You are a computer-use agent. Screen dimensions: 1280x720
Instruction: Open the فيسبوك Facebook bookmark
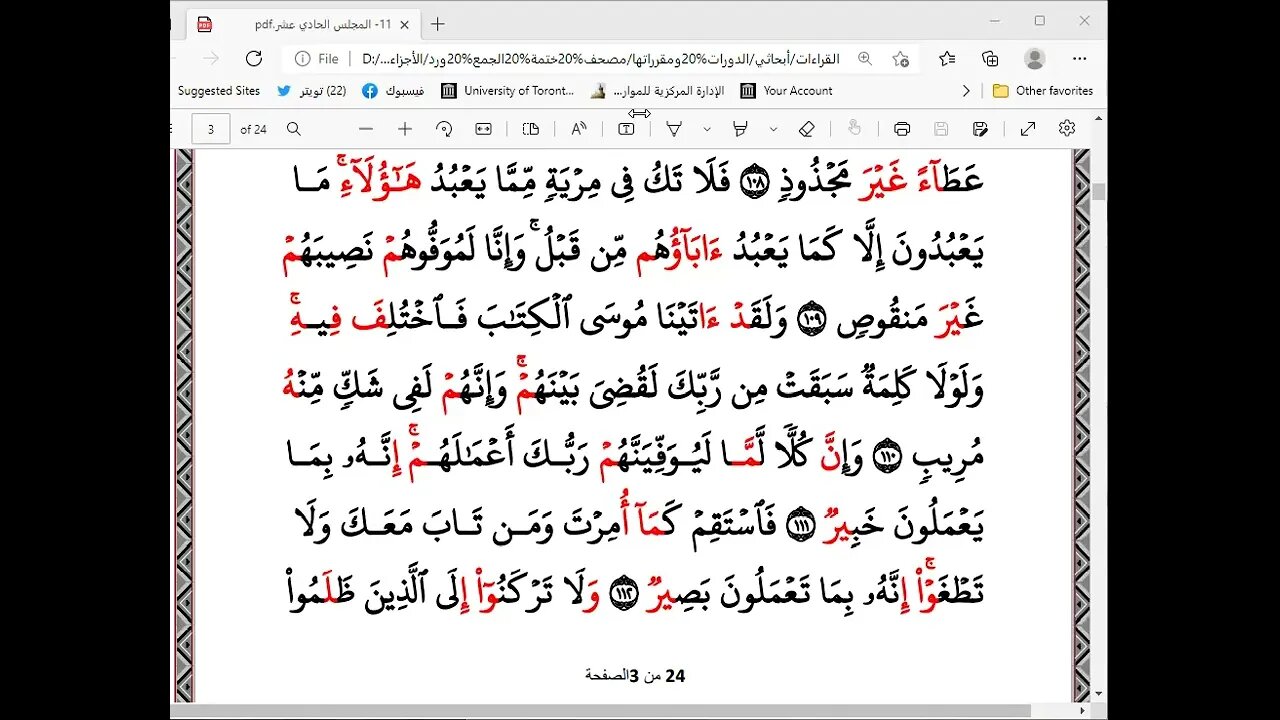pos(393,91)
